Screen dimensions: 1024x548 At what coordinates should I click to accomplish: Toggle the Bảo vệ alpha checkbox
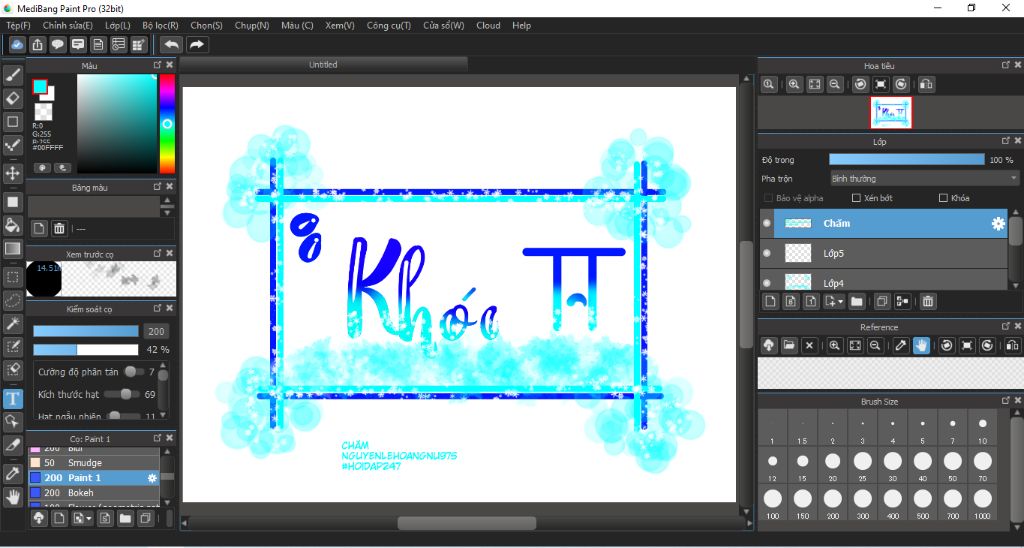point(768,198)
